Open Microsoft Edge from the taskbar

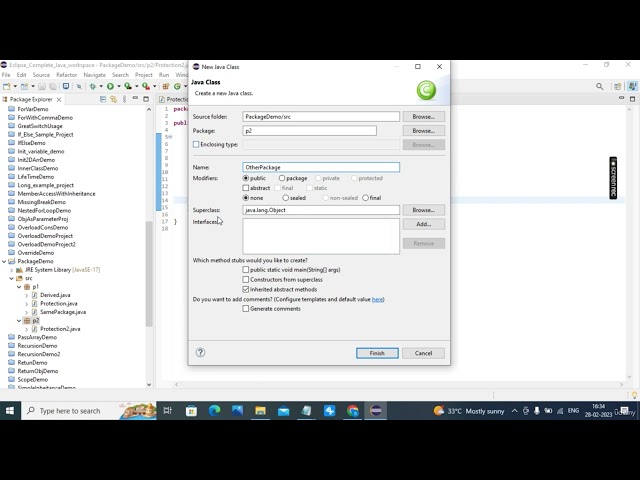[x=214, y=411]
